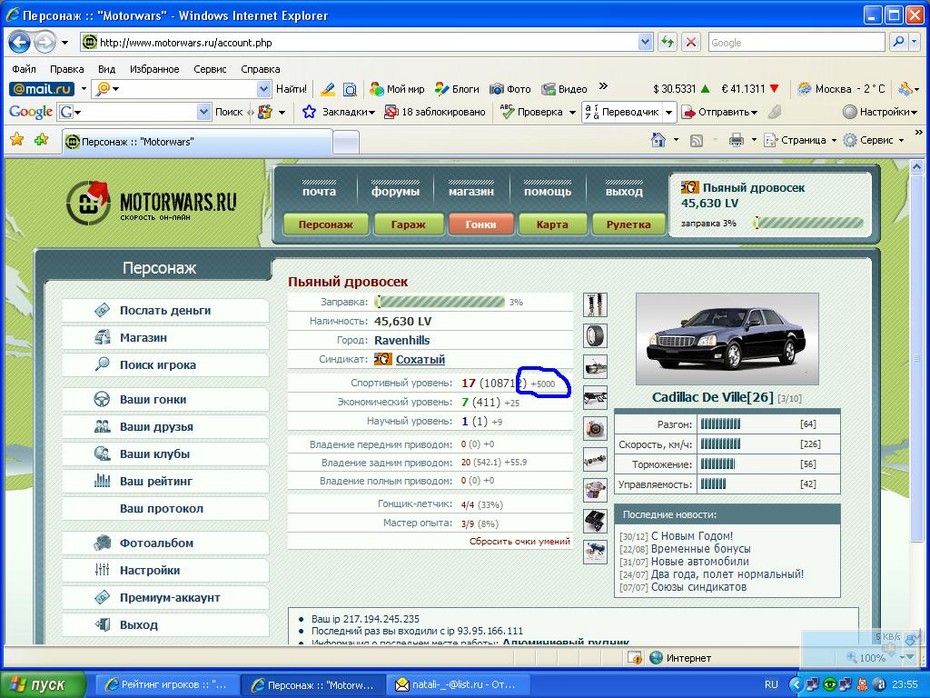Expand the Проверка dropdown arrow

[572, 111]
